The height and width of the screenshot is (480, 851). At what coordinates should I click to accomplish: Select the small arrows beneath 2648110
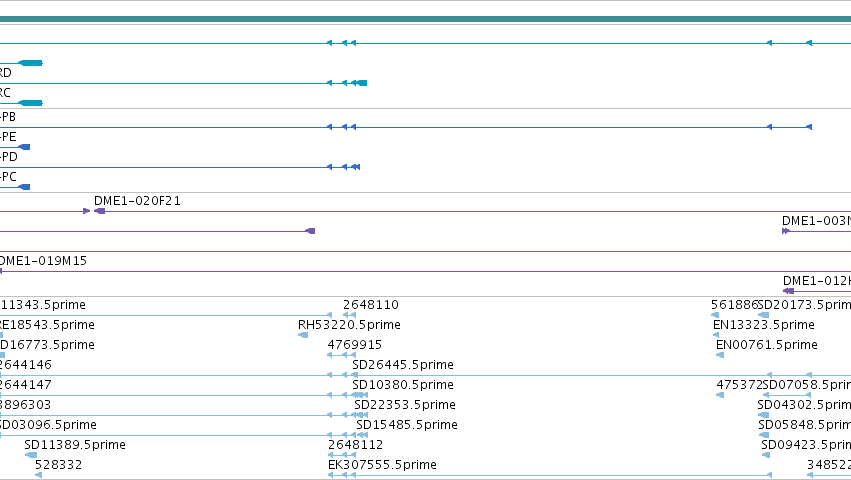click(x=350, y=315)
